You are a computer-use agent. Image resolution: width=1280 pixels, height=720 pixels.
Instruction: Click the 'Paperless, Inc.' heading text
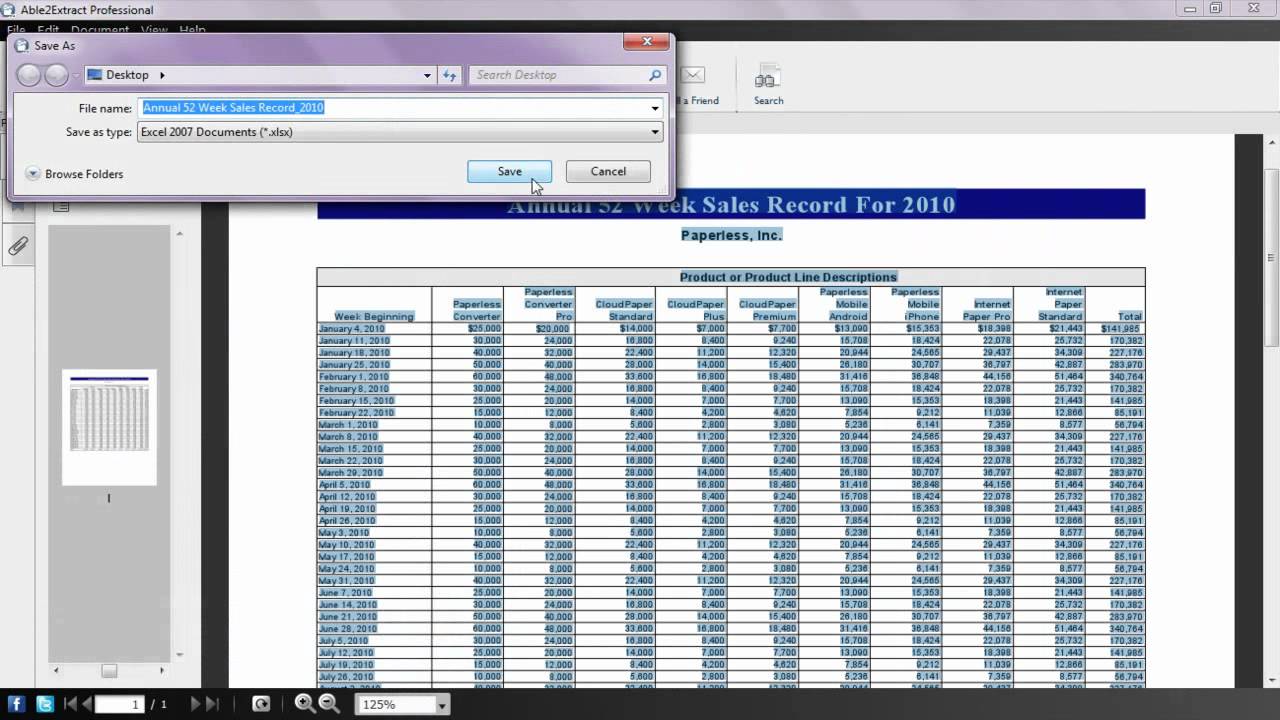point(731,235)
